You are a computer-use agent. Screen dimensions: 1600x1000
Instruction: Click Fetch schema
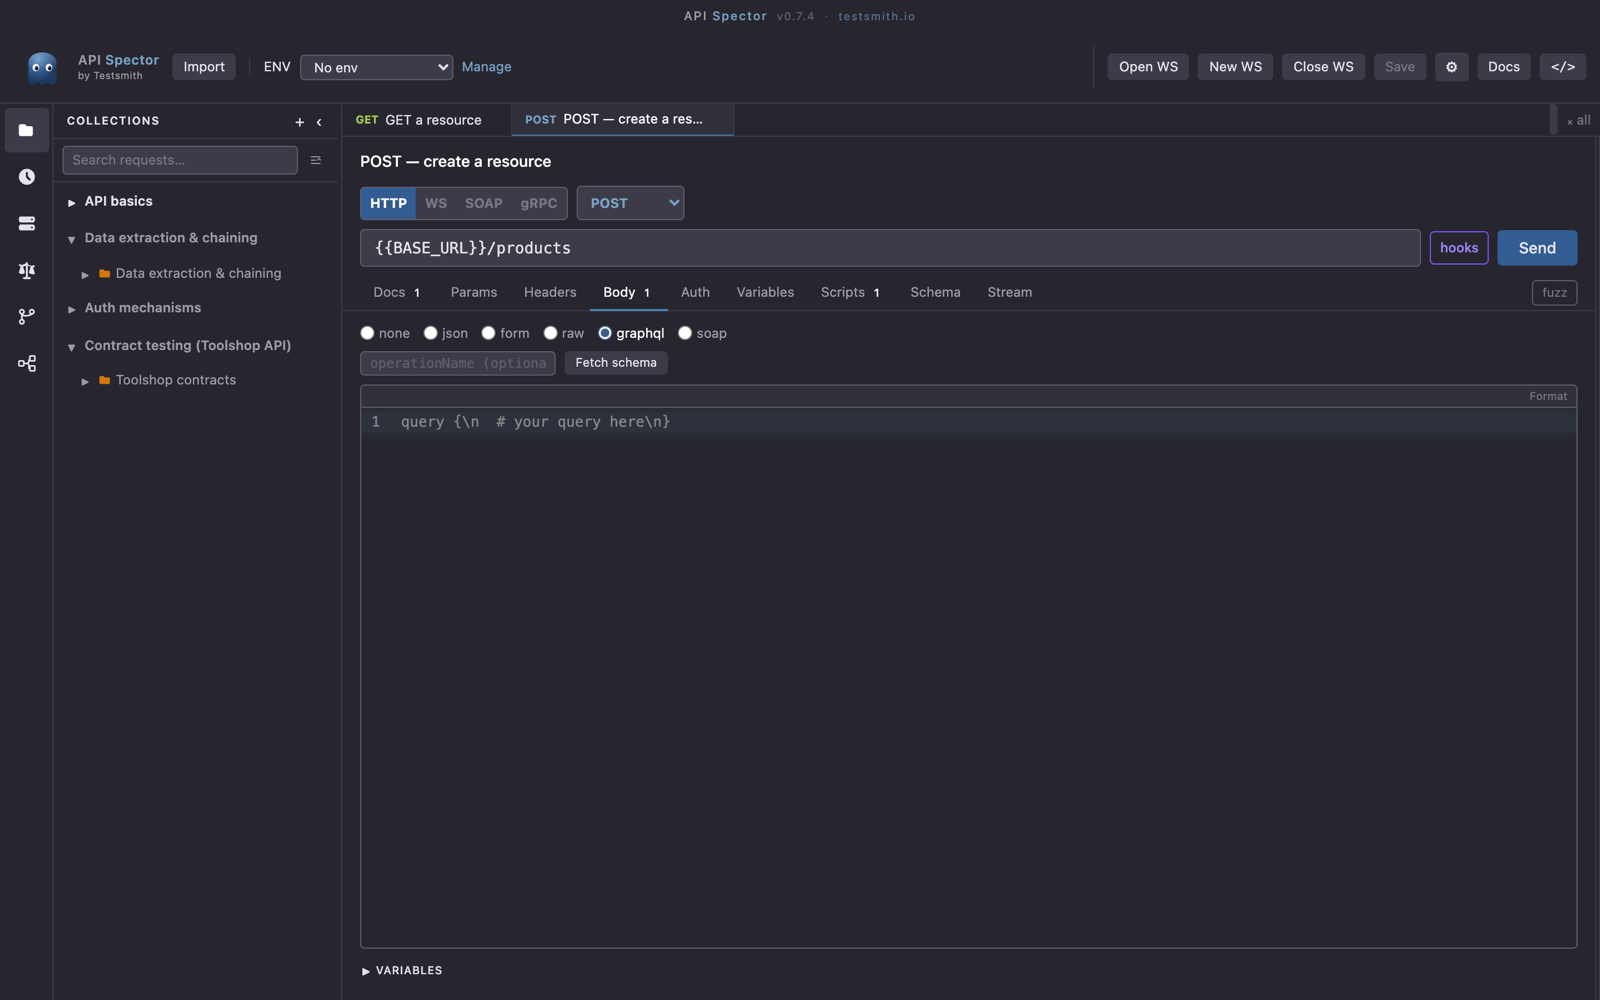coord(616,363)
